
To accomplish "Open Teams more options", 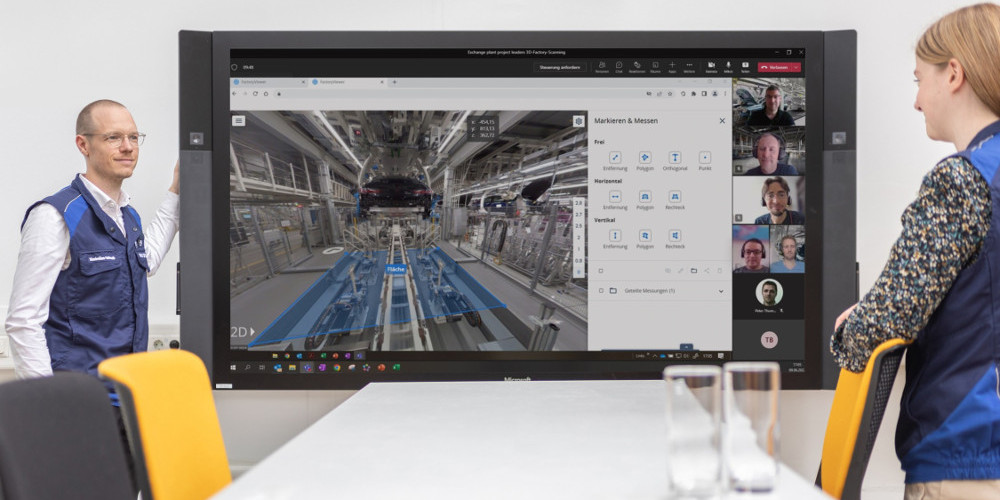I will pos(689,67).
